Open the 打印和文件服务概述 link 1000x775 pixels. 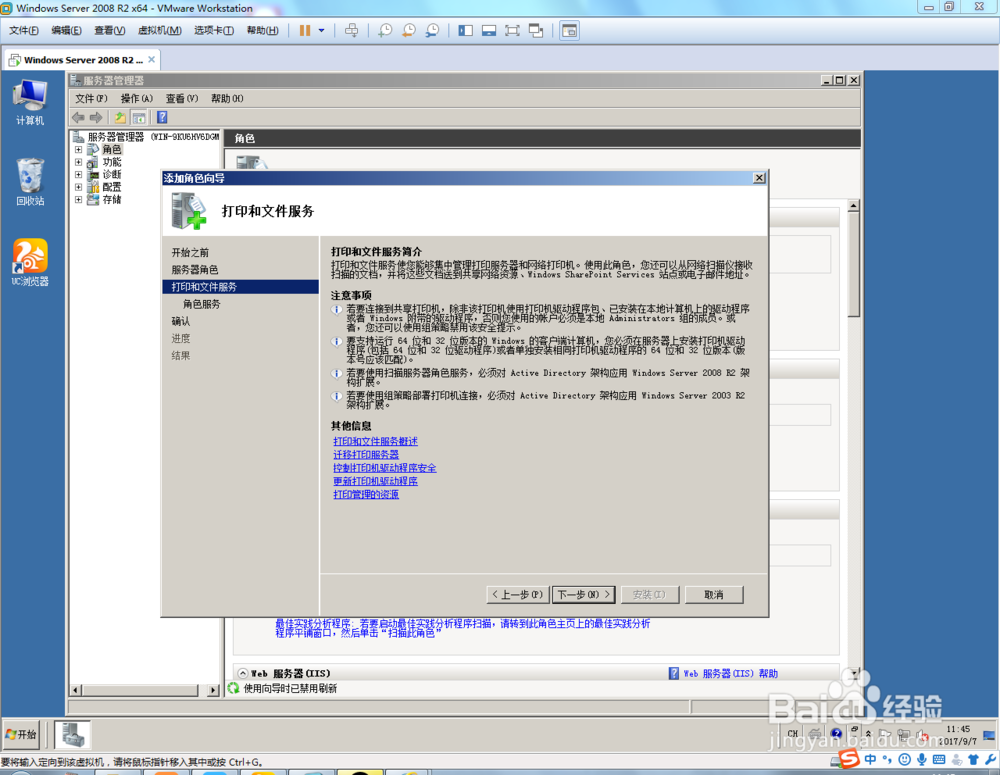[375, 441]
